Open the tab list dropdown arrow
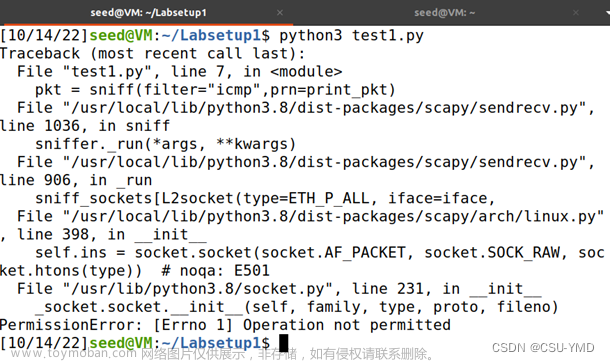This screenshot has height=362, width=610. pos(607,13)
